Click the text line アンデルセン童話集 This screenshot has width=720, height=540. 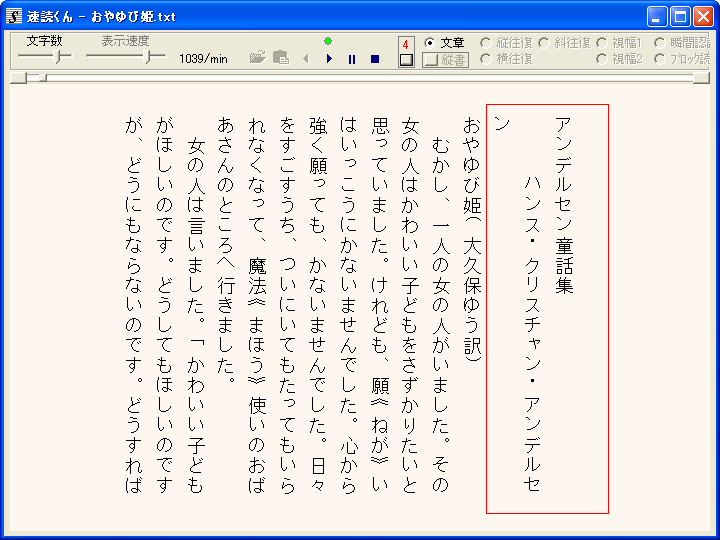click(x=563, y=205)
